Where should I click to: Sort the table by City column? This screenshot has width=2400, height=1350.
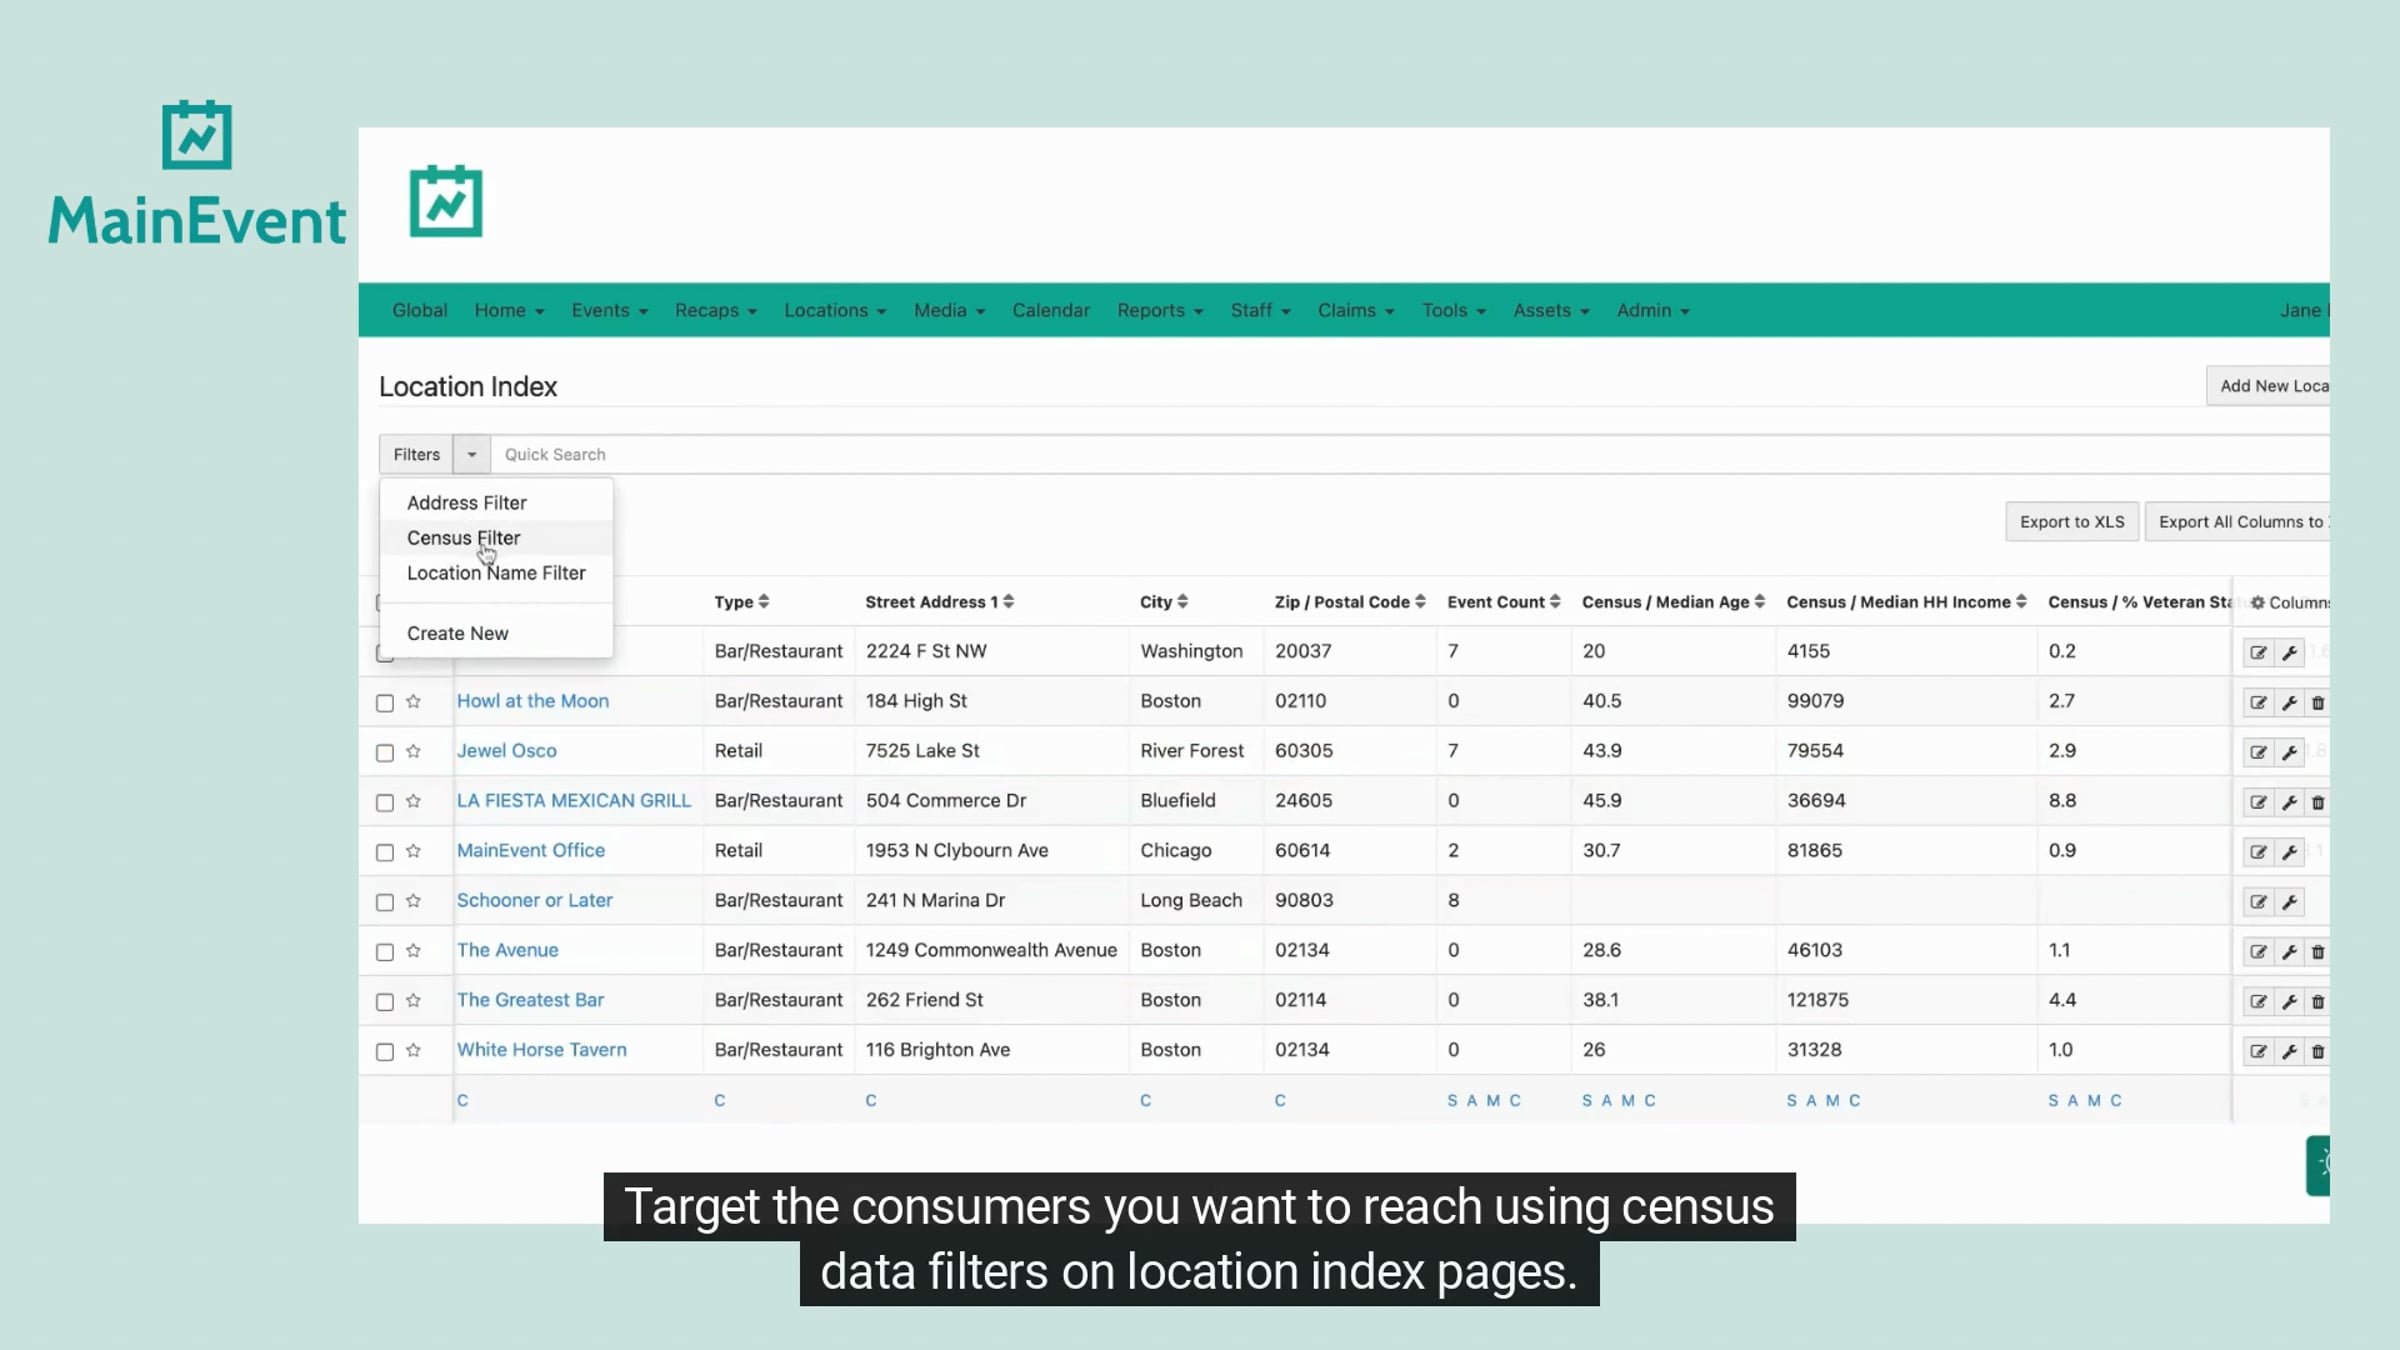pos(1164,602)
